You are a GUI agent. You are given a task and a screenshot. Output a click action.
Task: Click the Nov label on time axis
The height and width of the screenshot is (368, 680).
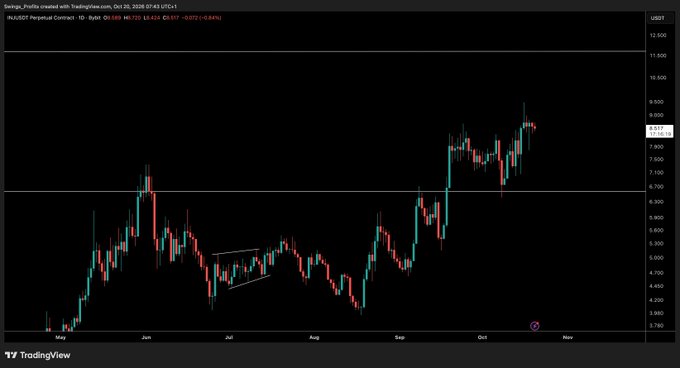[568, 337]
